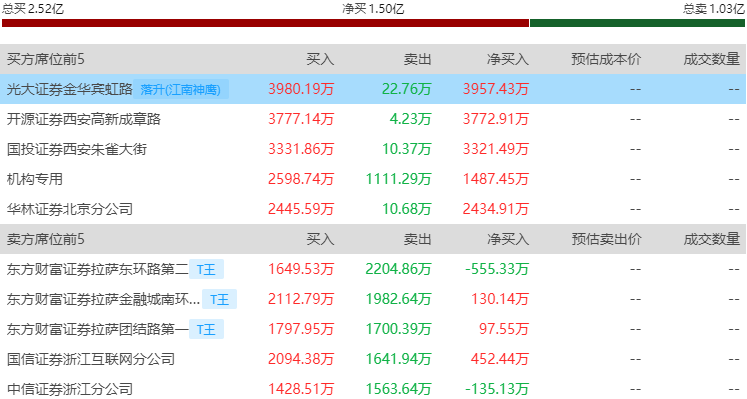This screenshot has width=747, height=399.
Task: Click 买入 header in buyer table
Action: coord(320,60)
